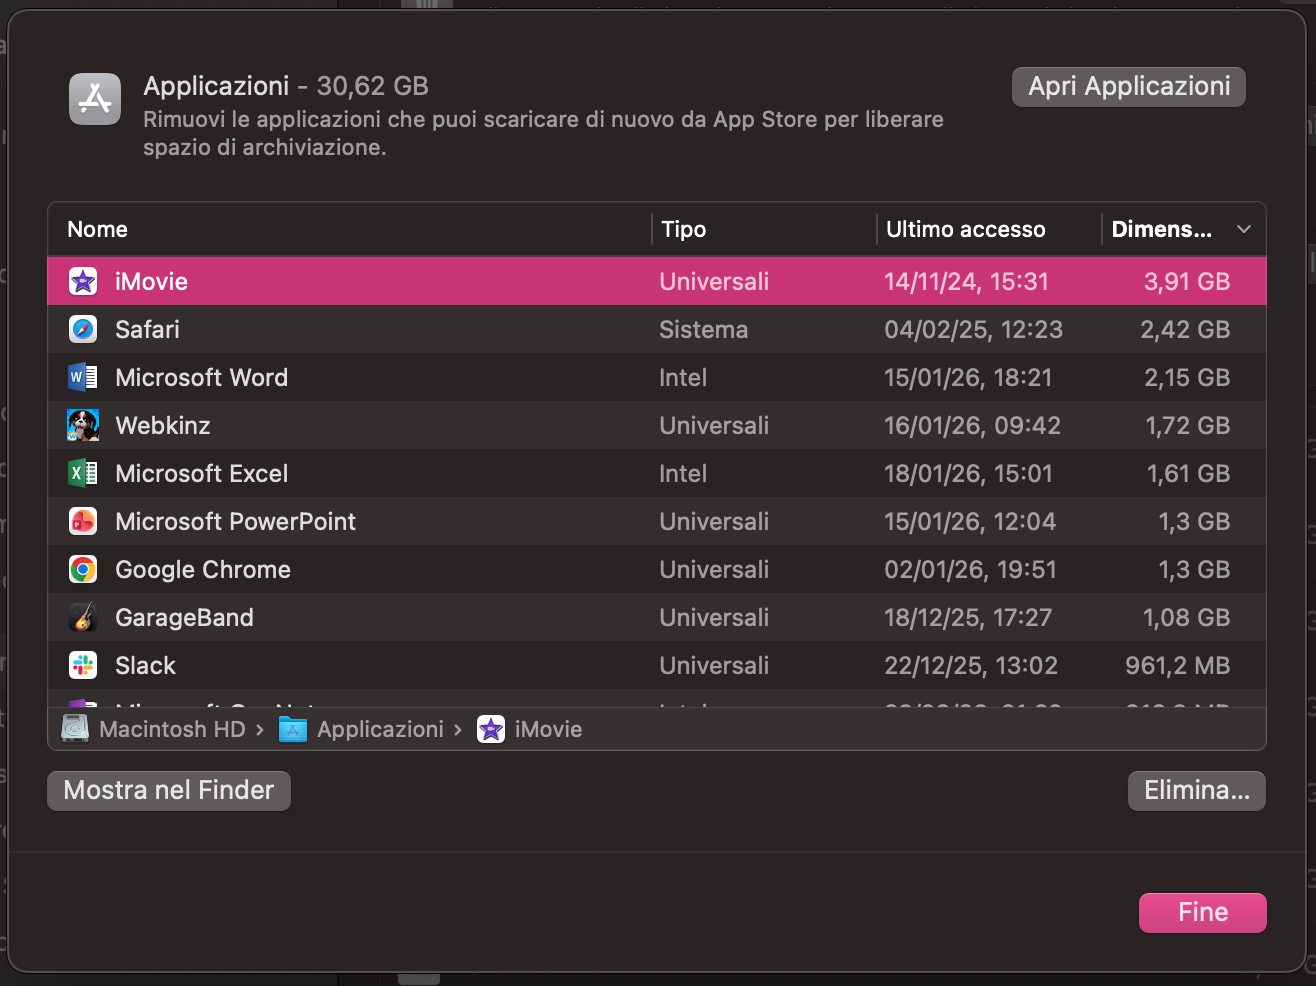
Task: Sort applications by Tipo column
Action: tap(684, 230)
